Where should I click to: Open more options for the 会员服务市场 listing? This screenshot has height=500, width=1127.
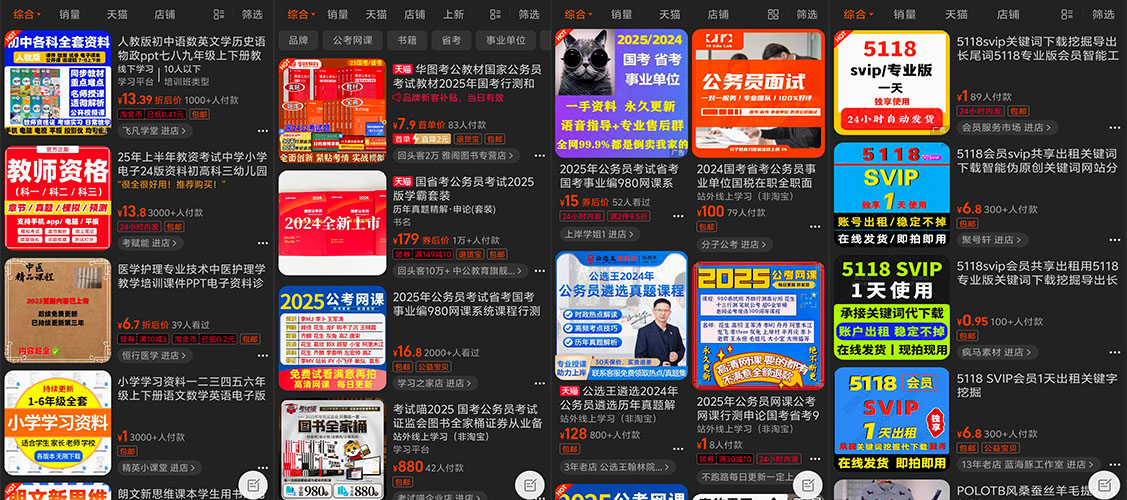click(x=1113, y=128)
